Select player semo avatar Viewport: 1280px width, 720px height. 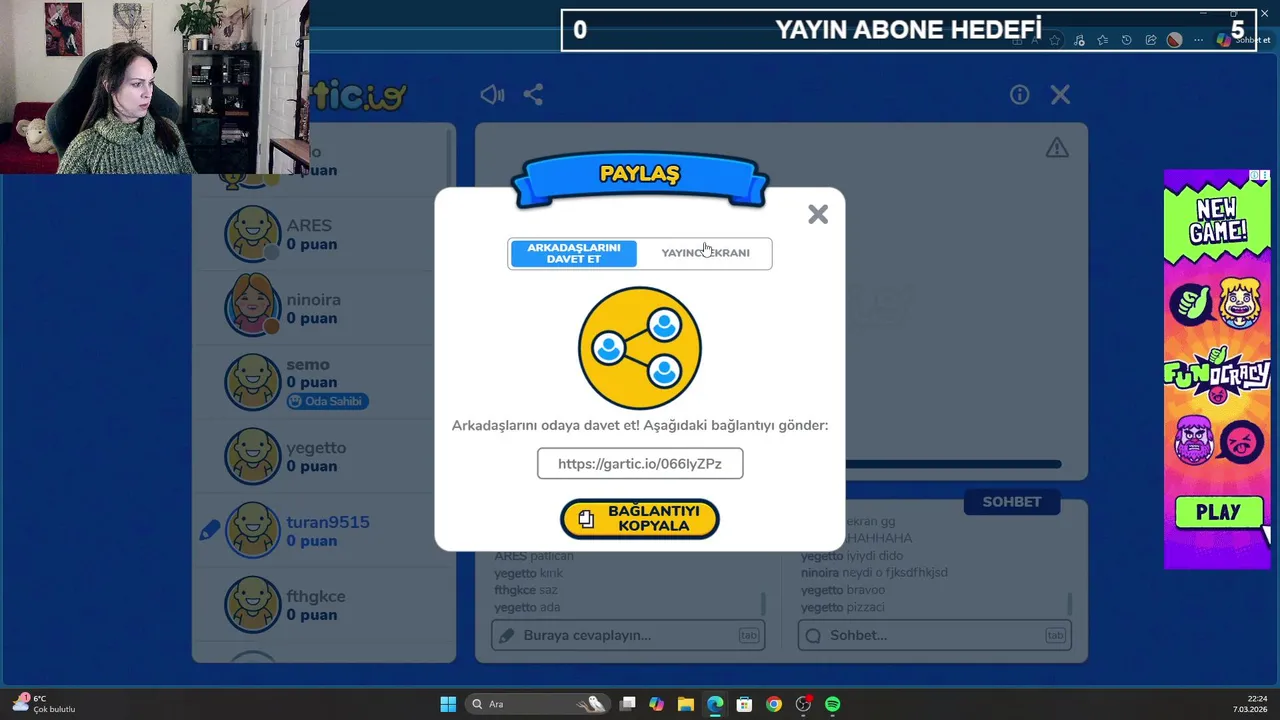[252, 382]
